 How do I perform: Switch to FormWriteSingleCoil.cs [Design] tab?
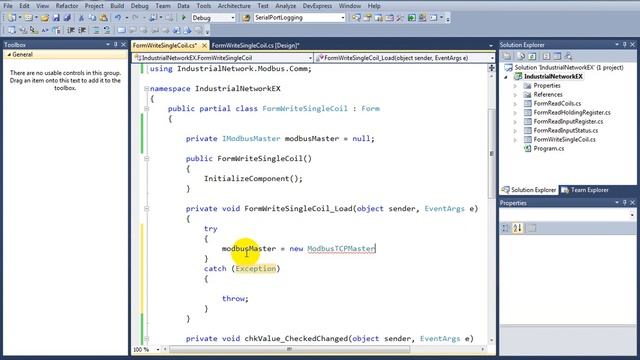click(x=256, y=45)
